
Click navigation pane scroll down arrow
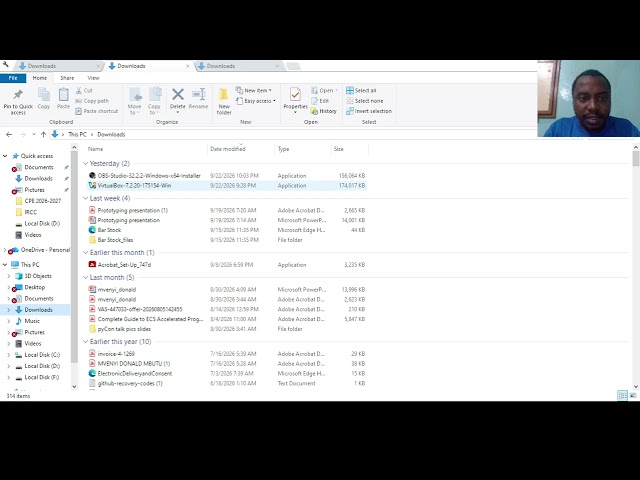coord(74,386)
